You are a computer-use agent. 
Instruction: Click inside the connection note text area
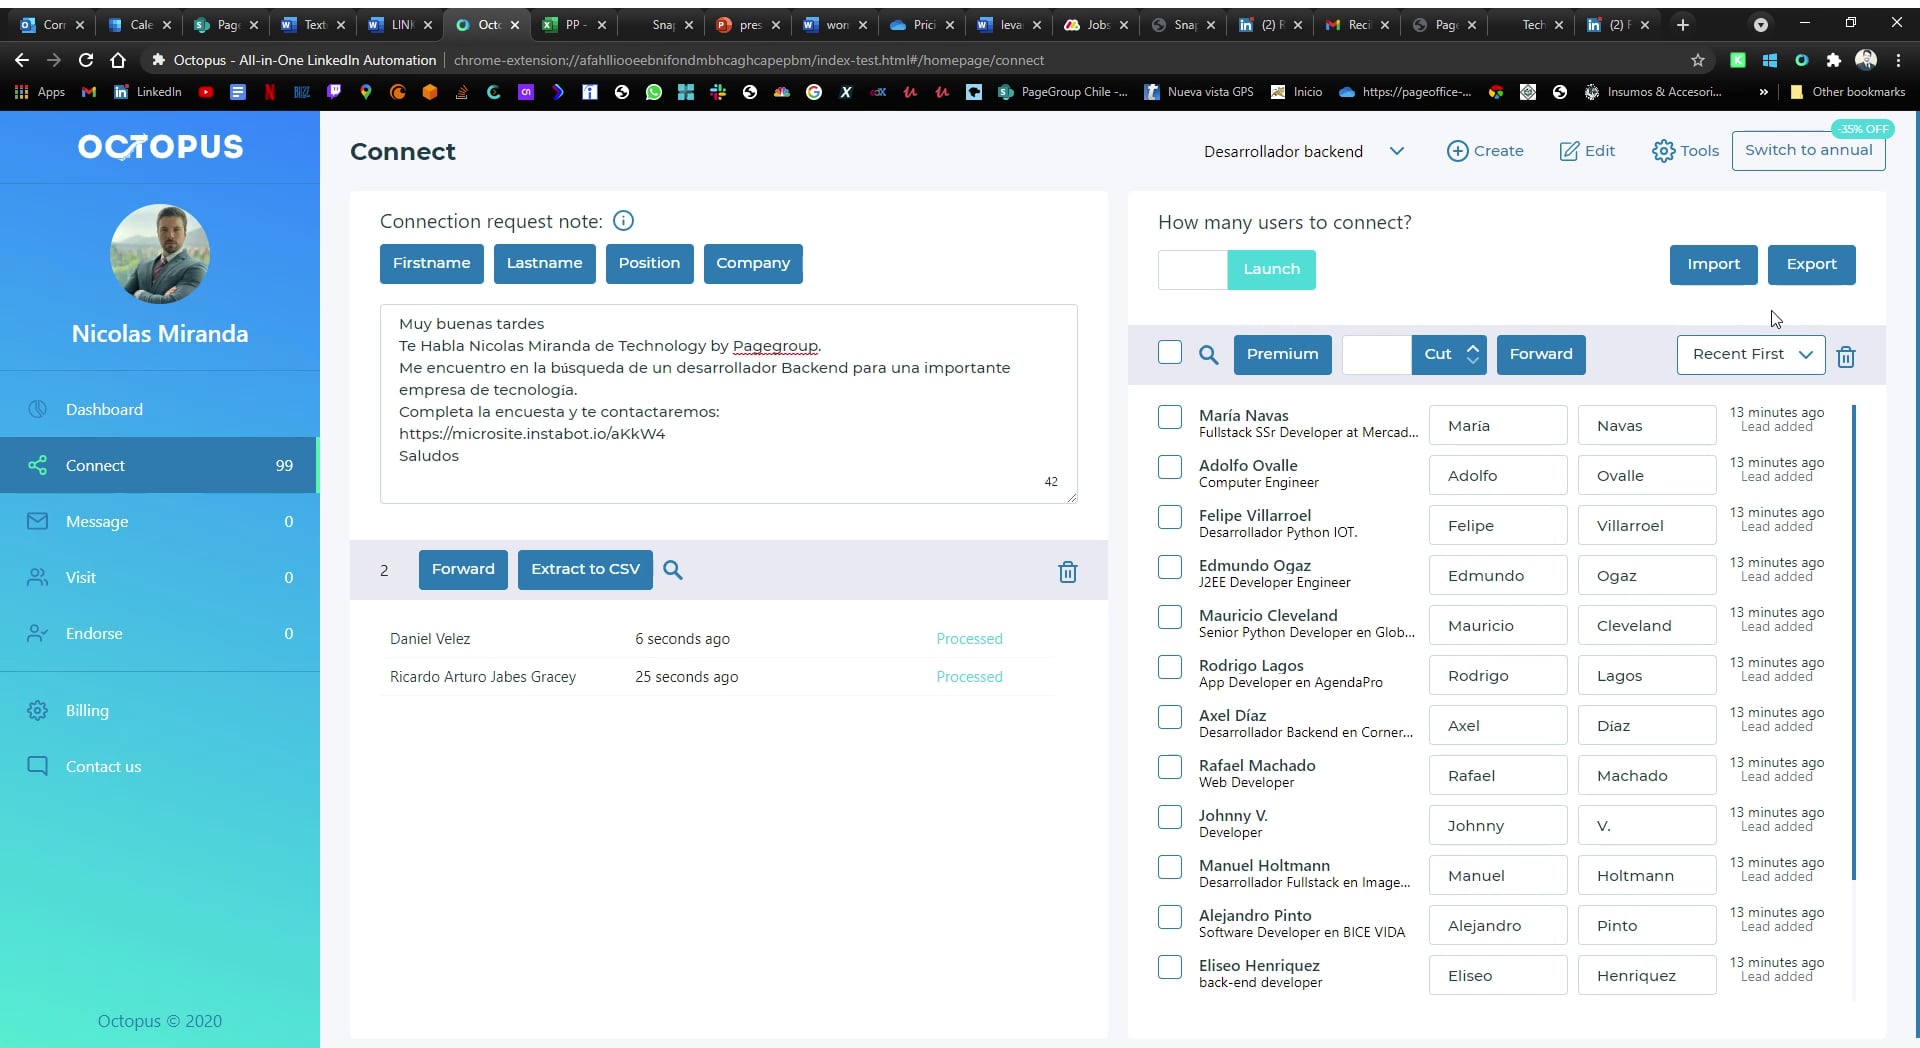pos(728,403)
